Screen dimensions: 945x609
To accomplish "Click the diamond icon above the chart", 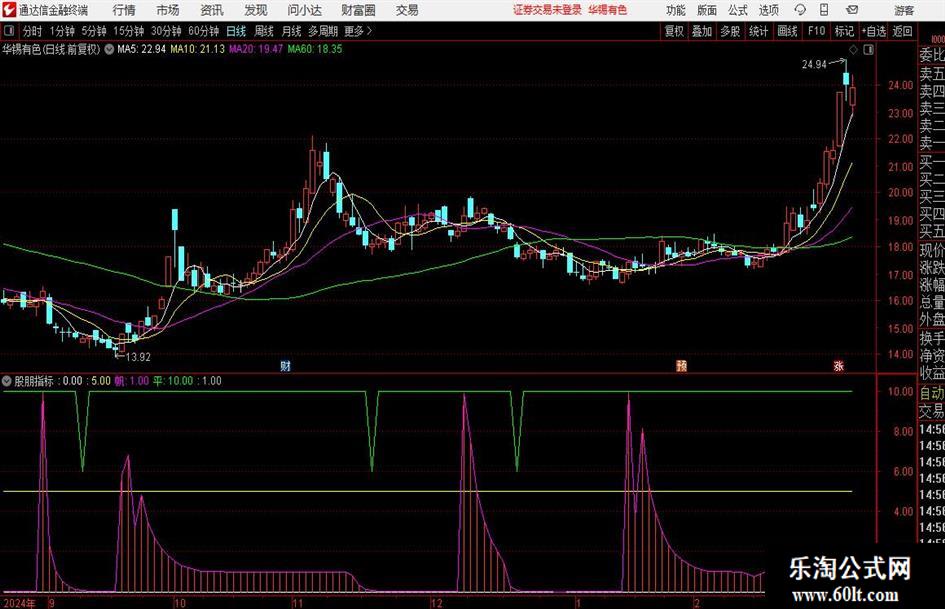I will click(853, 49).
